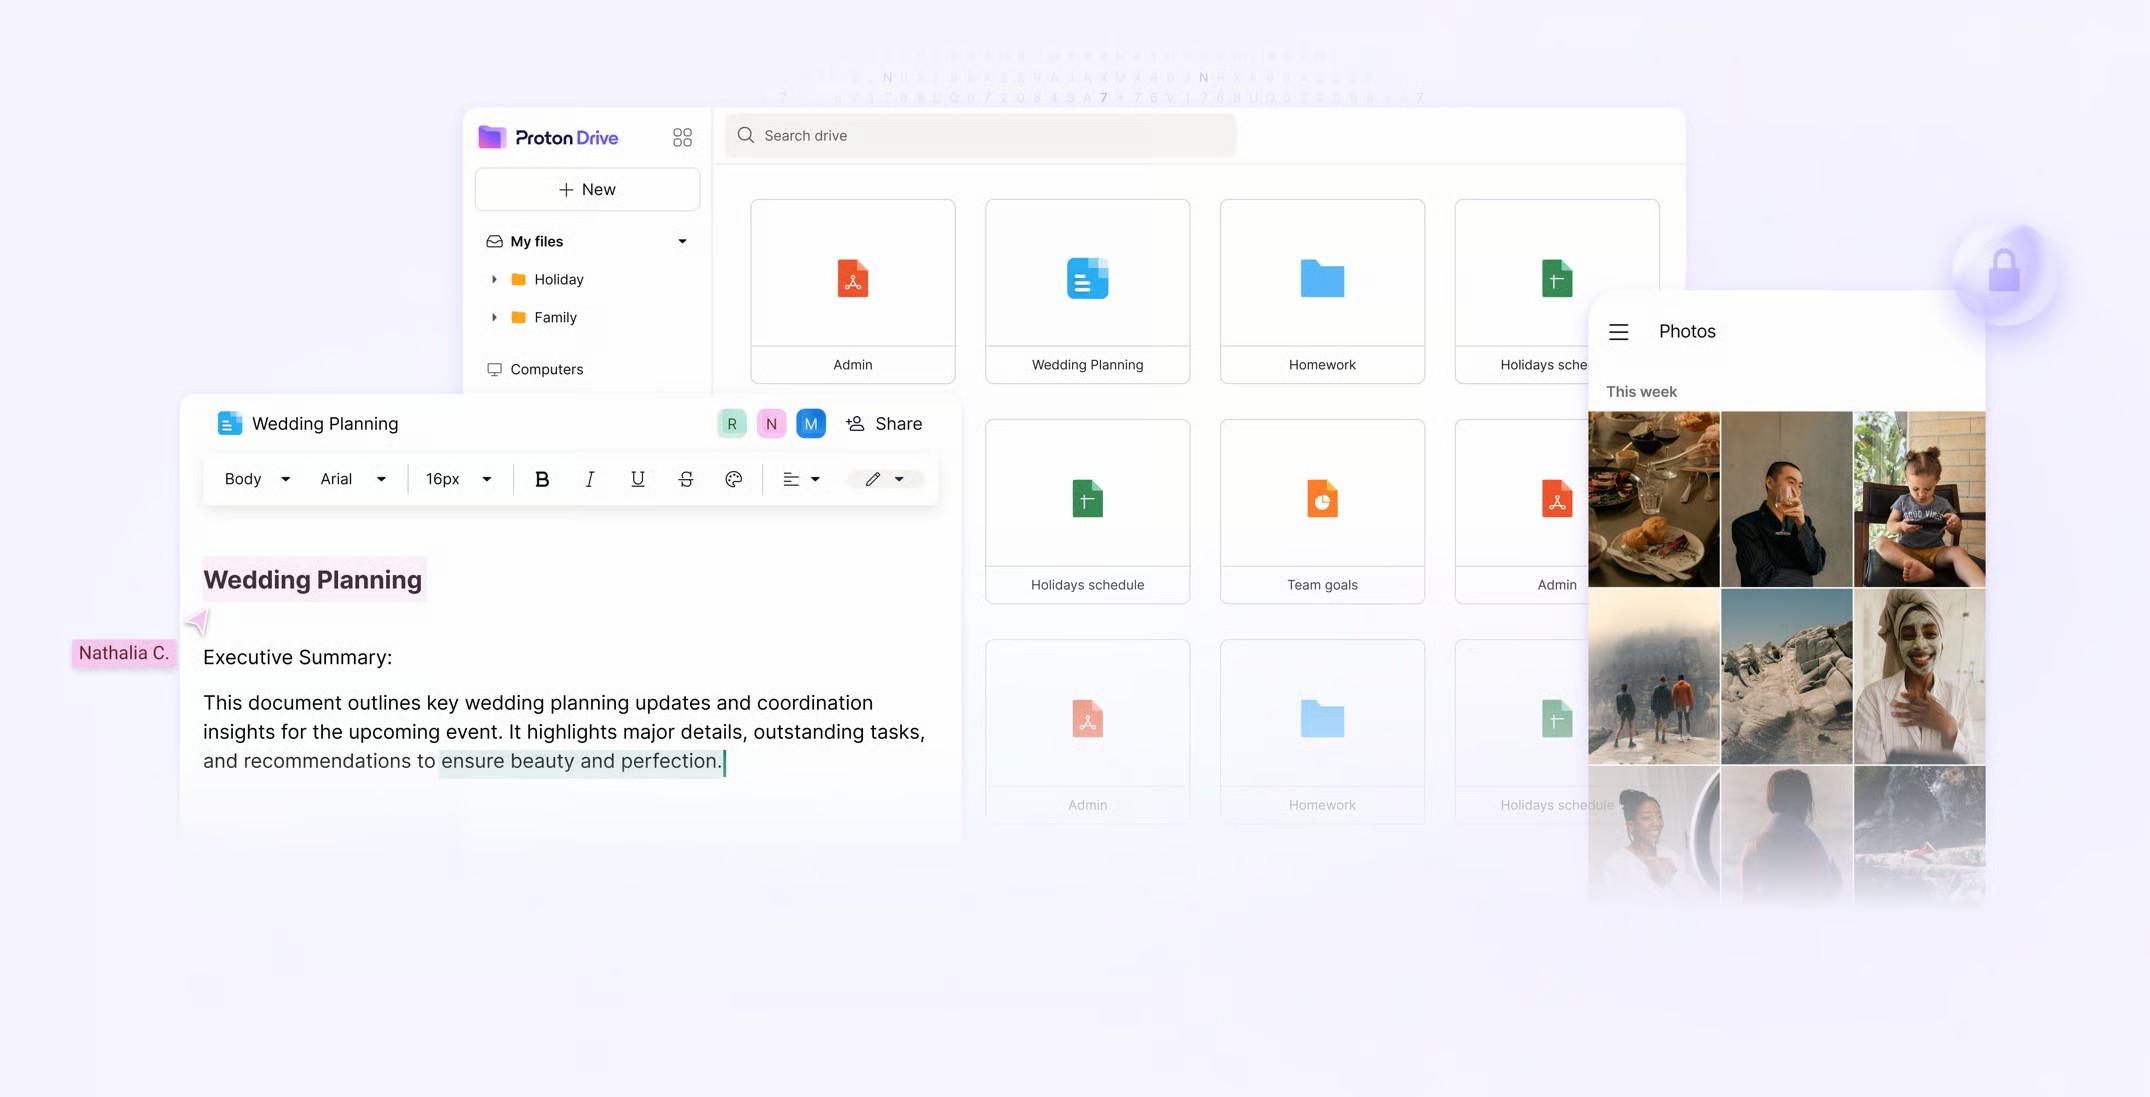2150x1097 pixels.
Task: Open the Admin PDF in middle row
Action: pyautogui.click(x=1522, y=511)
